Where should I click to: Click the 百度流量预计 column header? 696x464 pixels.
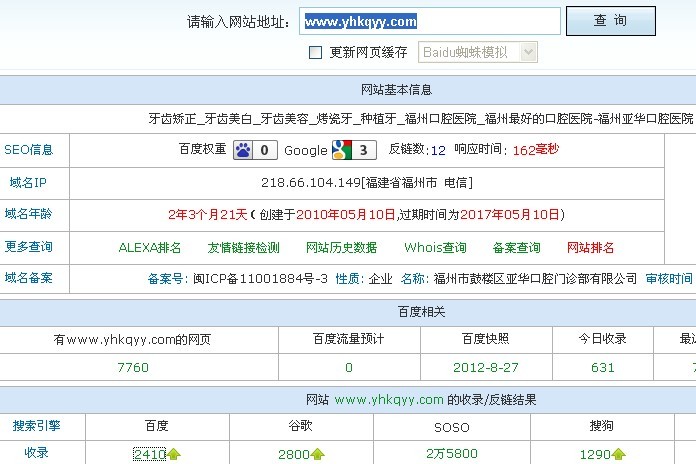(x=349, y=339)
